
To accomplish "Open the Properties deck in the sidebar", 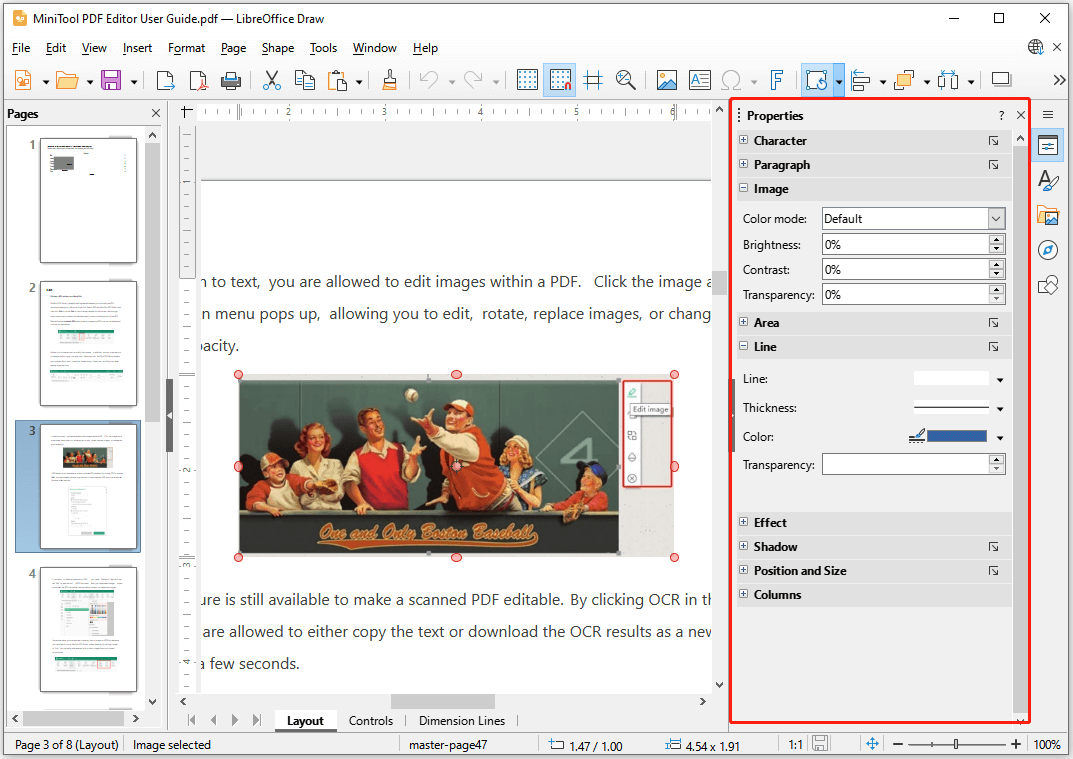I will pyautogui.click(x=1048, y=145).
